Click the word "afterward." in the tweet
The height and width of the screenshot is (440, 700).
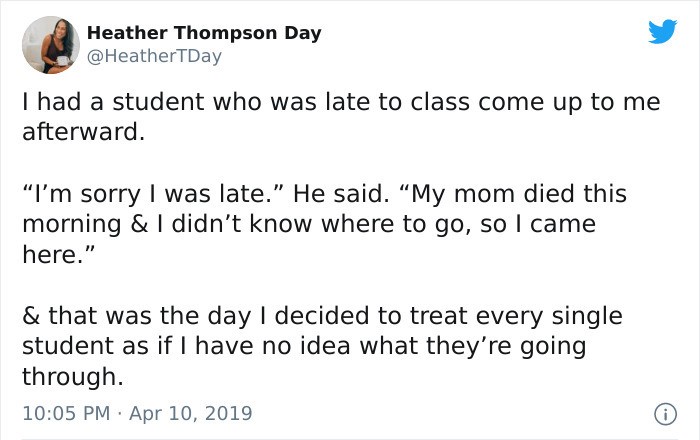tap(83, 132)
